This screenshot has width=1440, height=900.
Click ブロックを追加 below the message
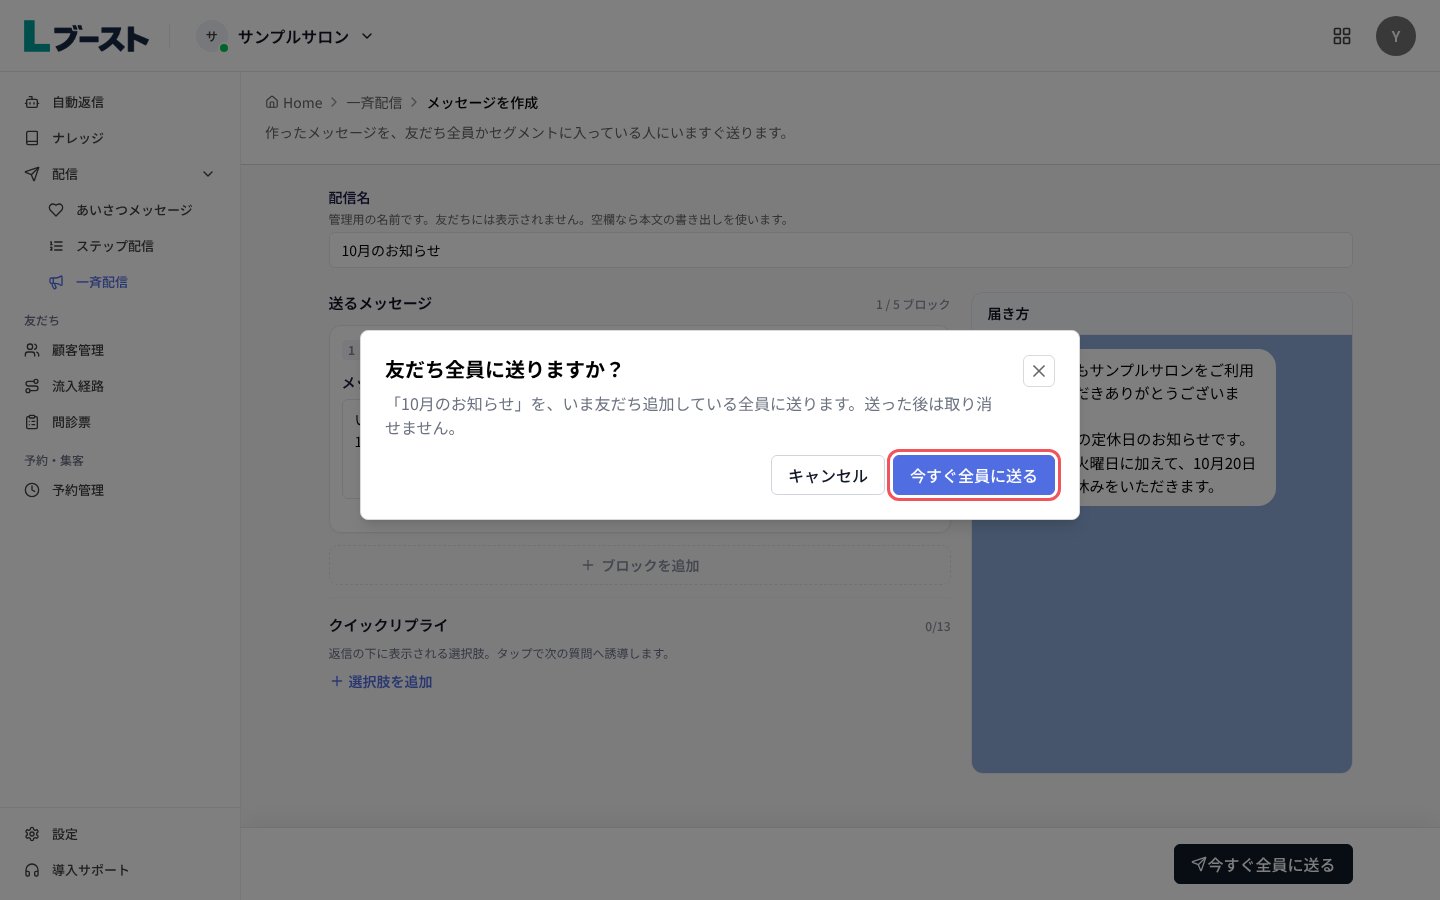click(x=640, y=565)
